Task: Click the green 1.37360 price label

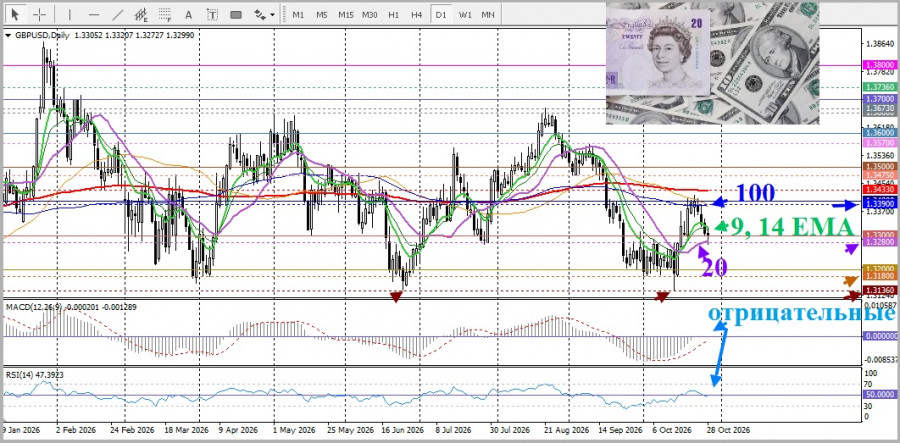Action: (878, 87)
